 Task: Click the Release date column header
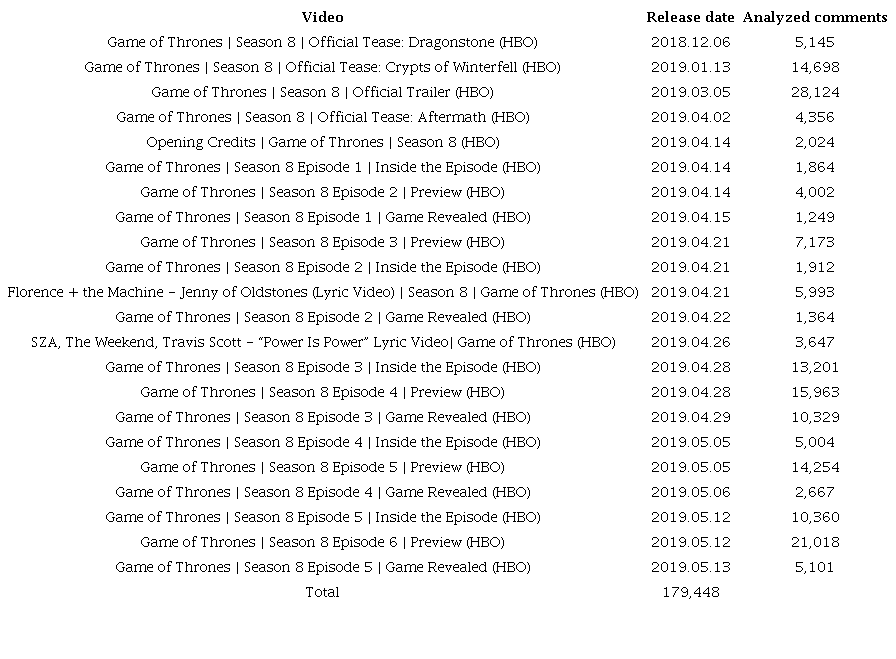tap(690, 17)
